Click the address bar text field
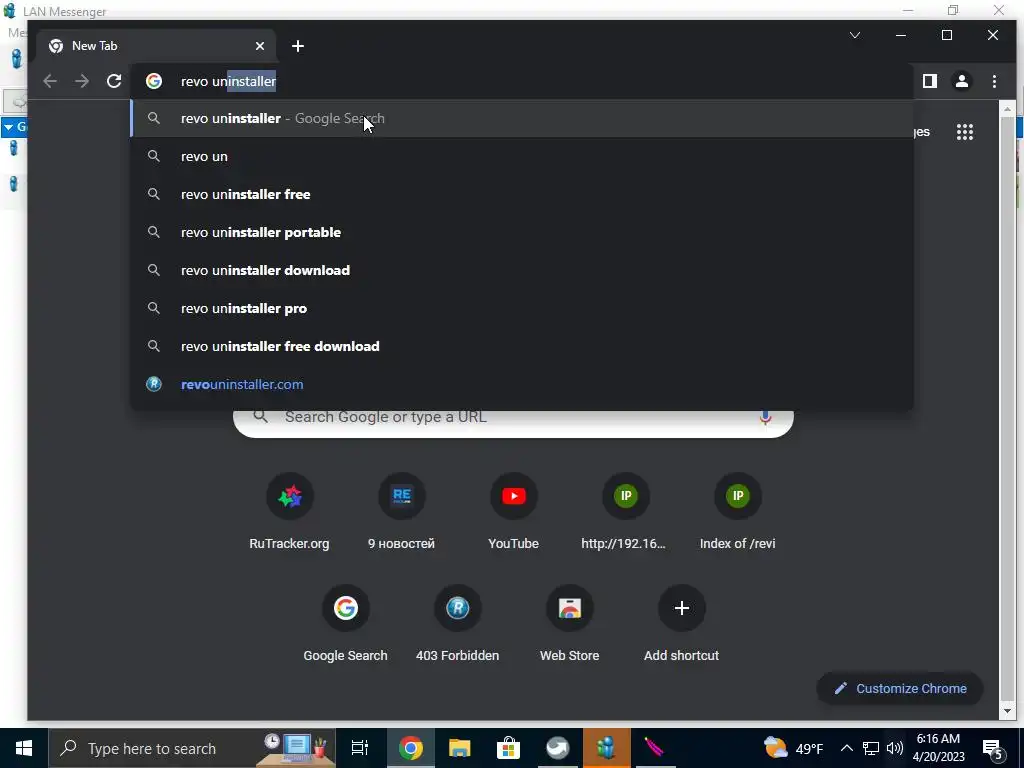This screenshot has height=768, width=1024. click(522, 81)
